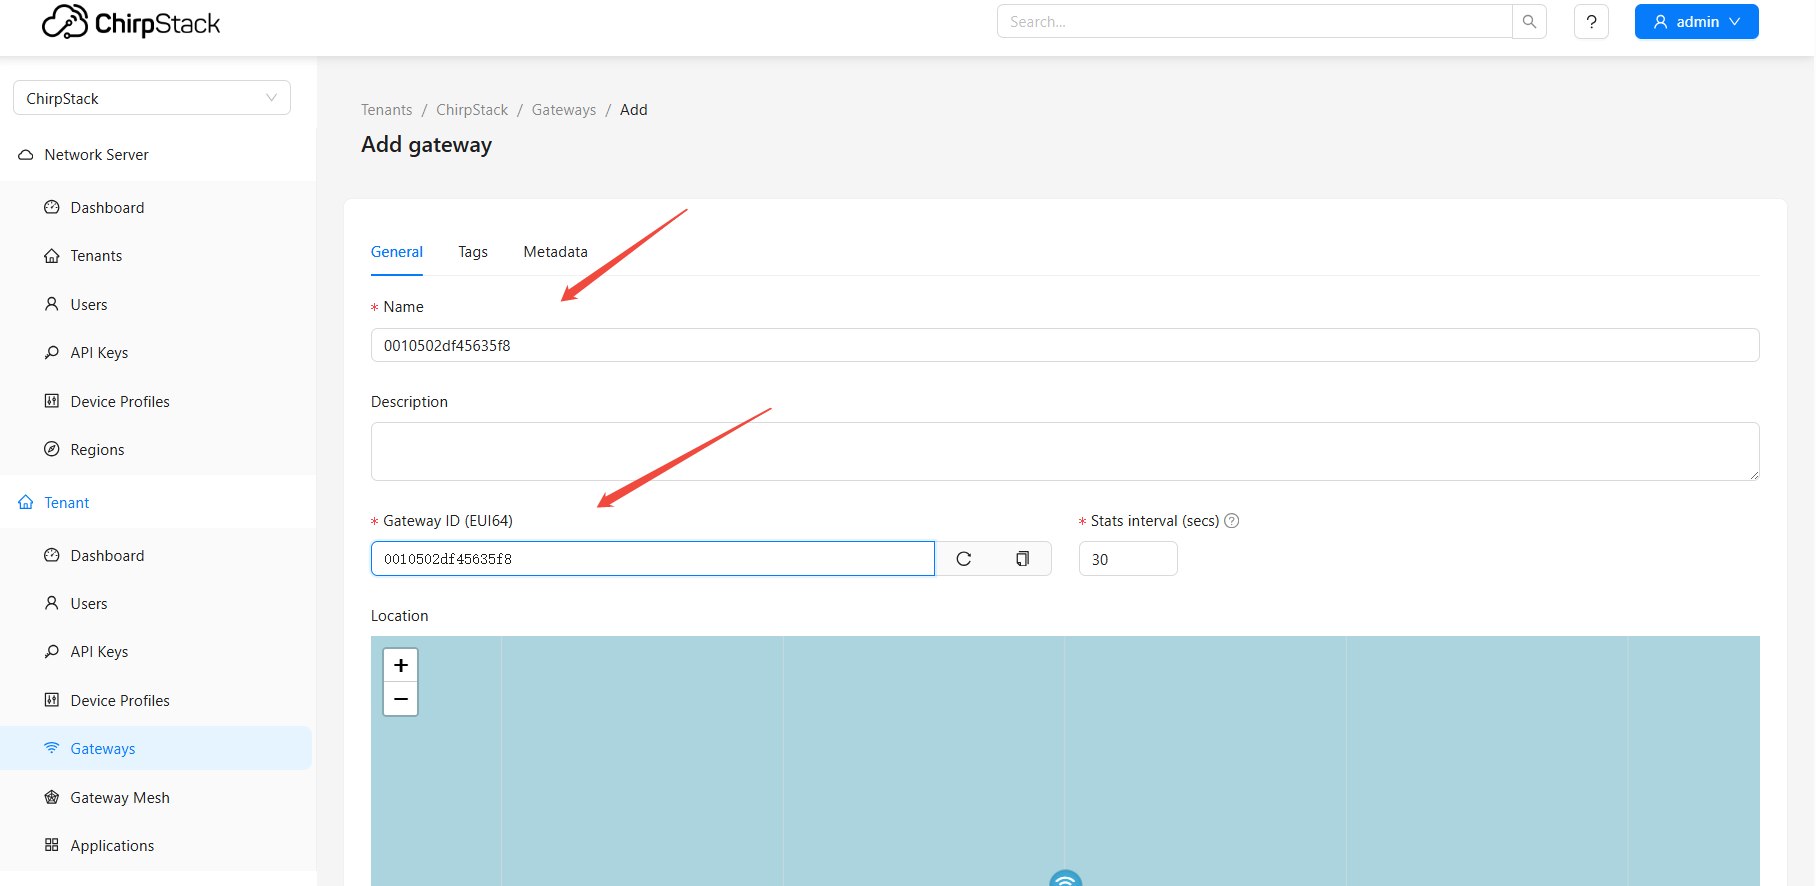Open the admin user dropdown menu

1696,22
